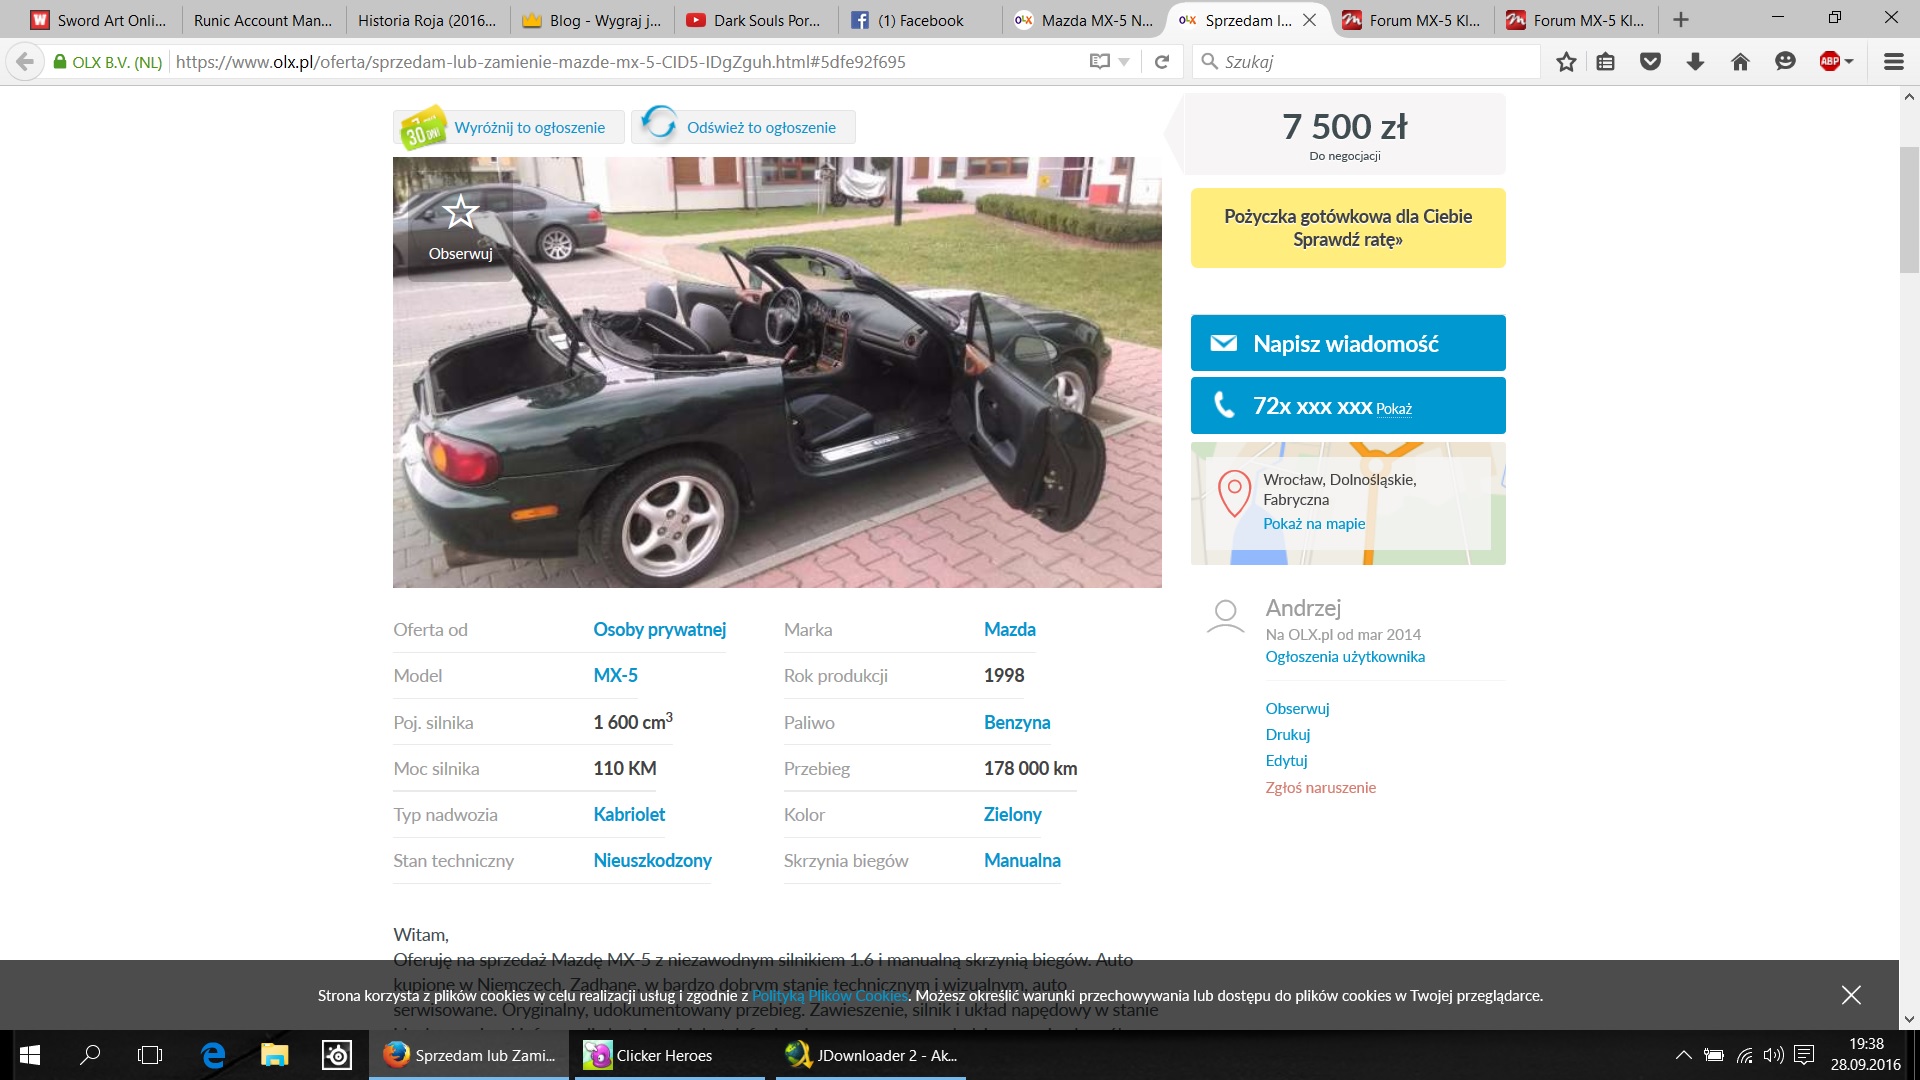Open the Firefox hamburger menu

pos(1893,62)
